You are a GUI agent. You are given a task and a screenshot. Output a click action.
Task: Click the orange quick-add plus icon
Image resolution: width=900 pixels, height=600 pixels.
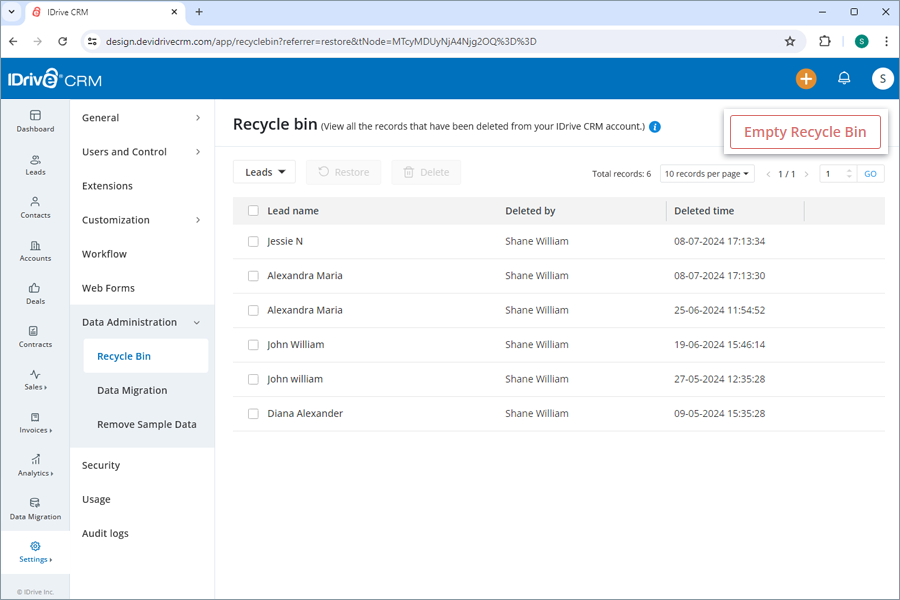pos(806,77)
